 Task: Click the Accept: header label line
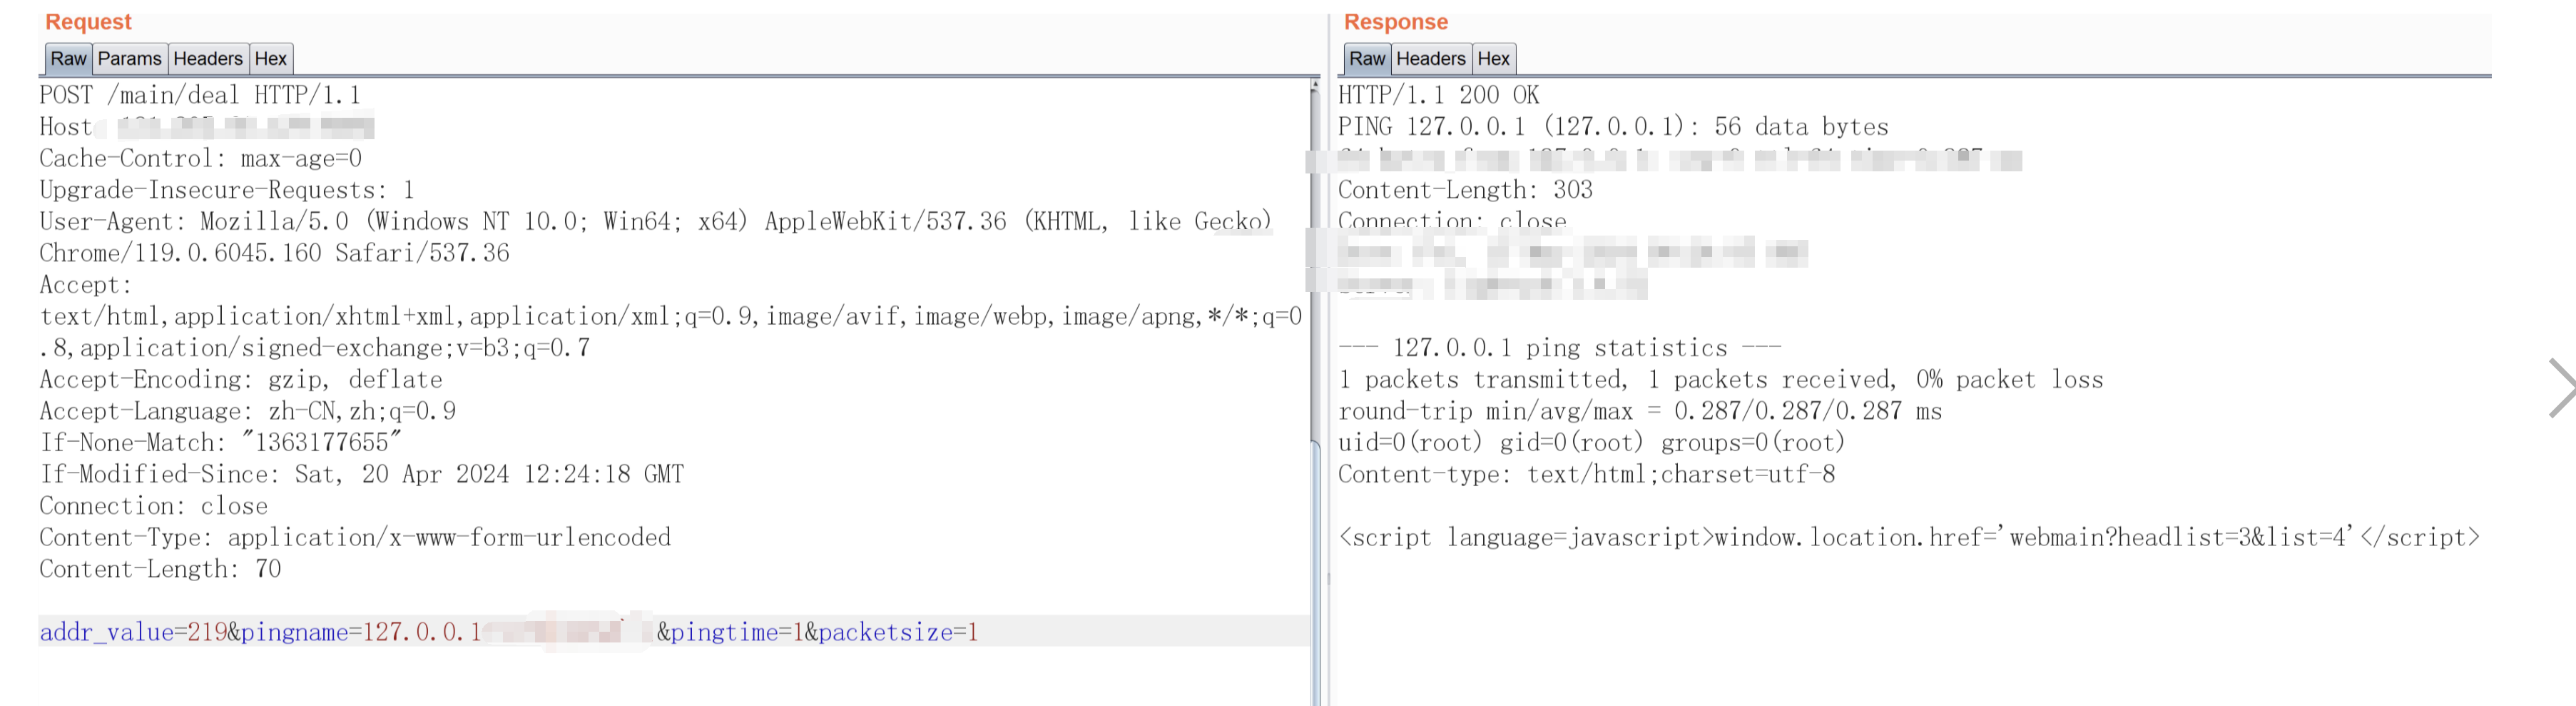(x=86, y=285)
